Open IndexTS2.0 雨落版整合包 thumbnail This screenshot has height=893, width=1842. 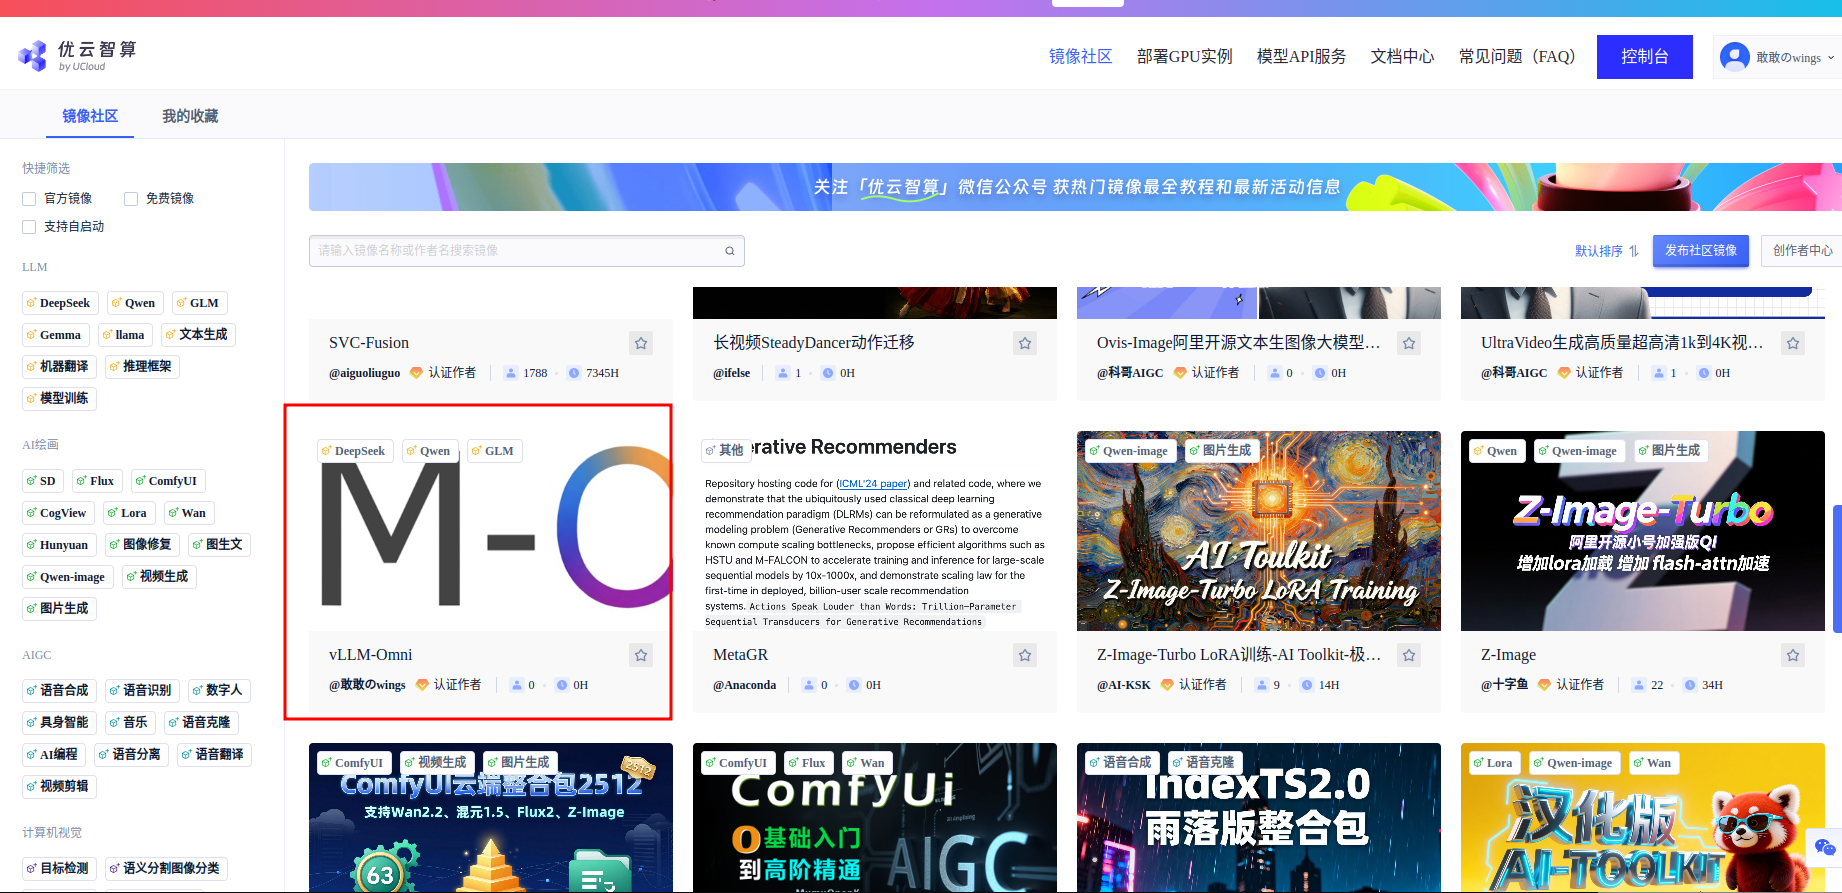pyautogui.click(x=1259, y=817)
